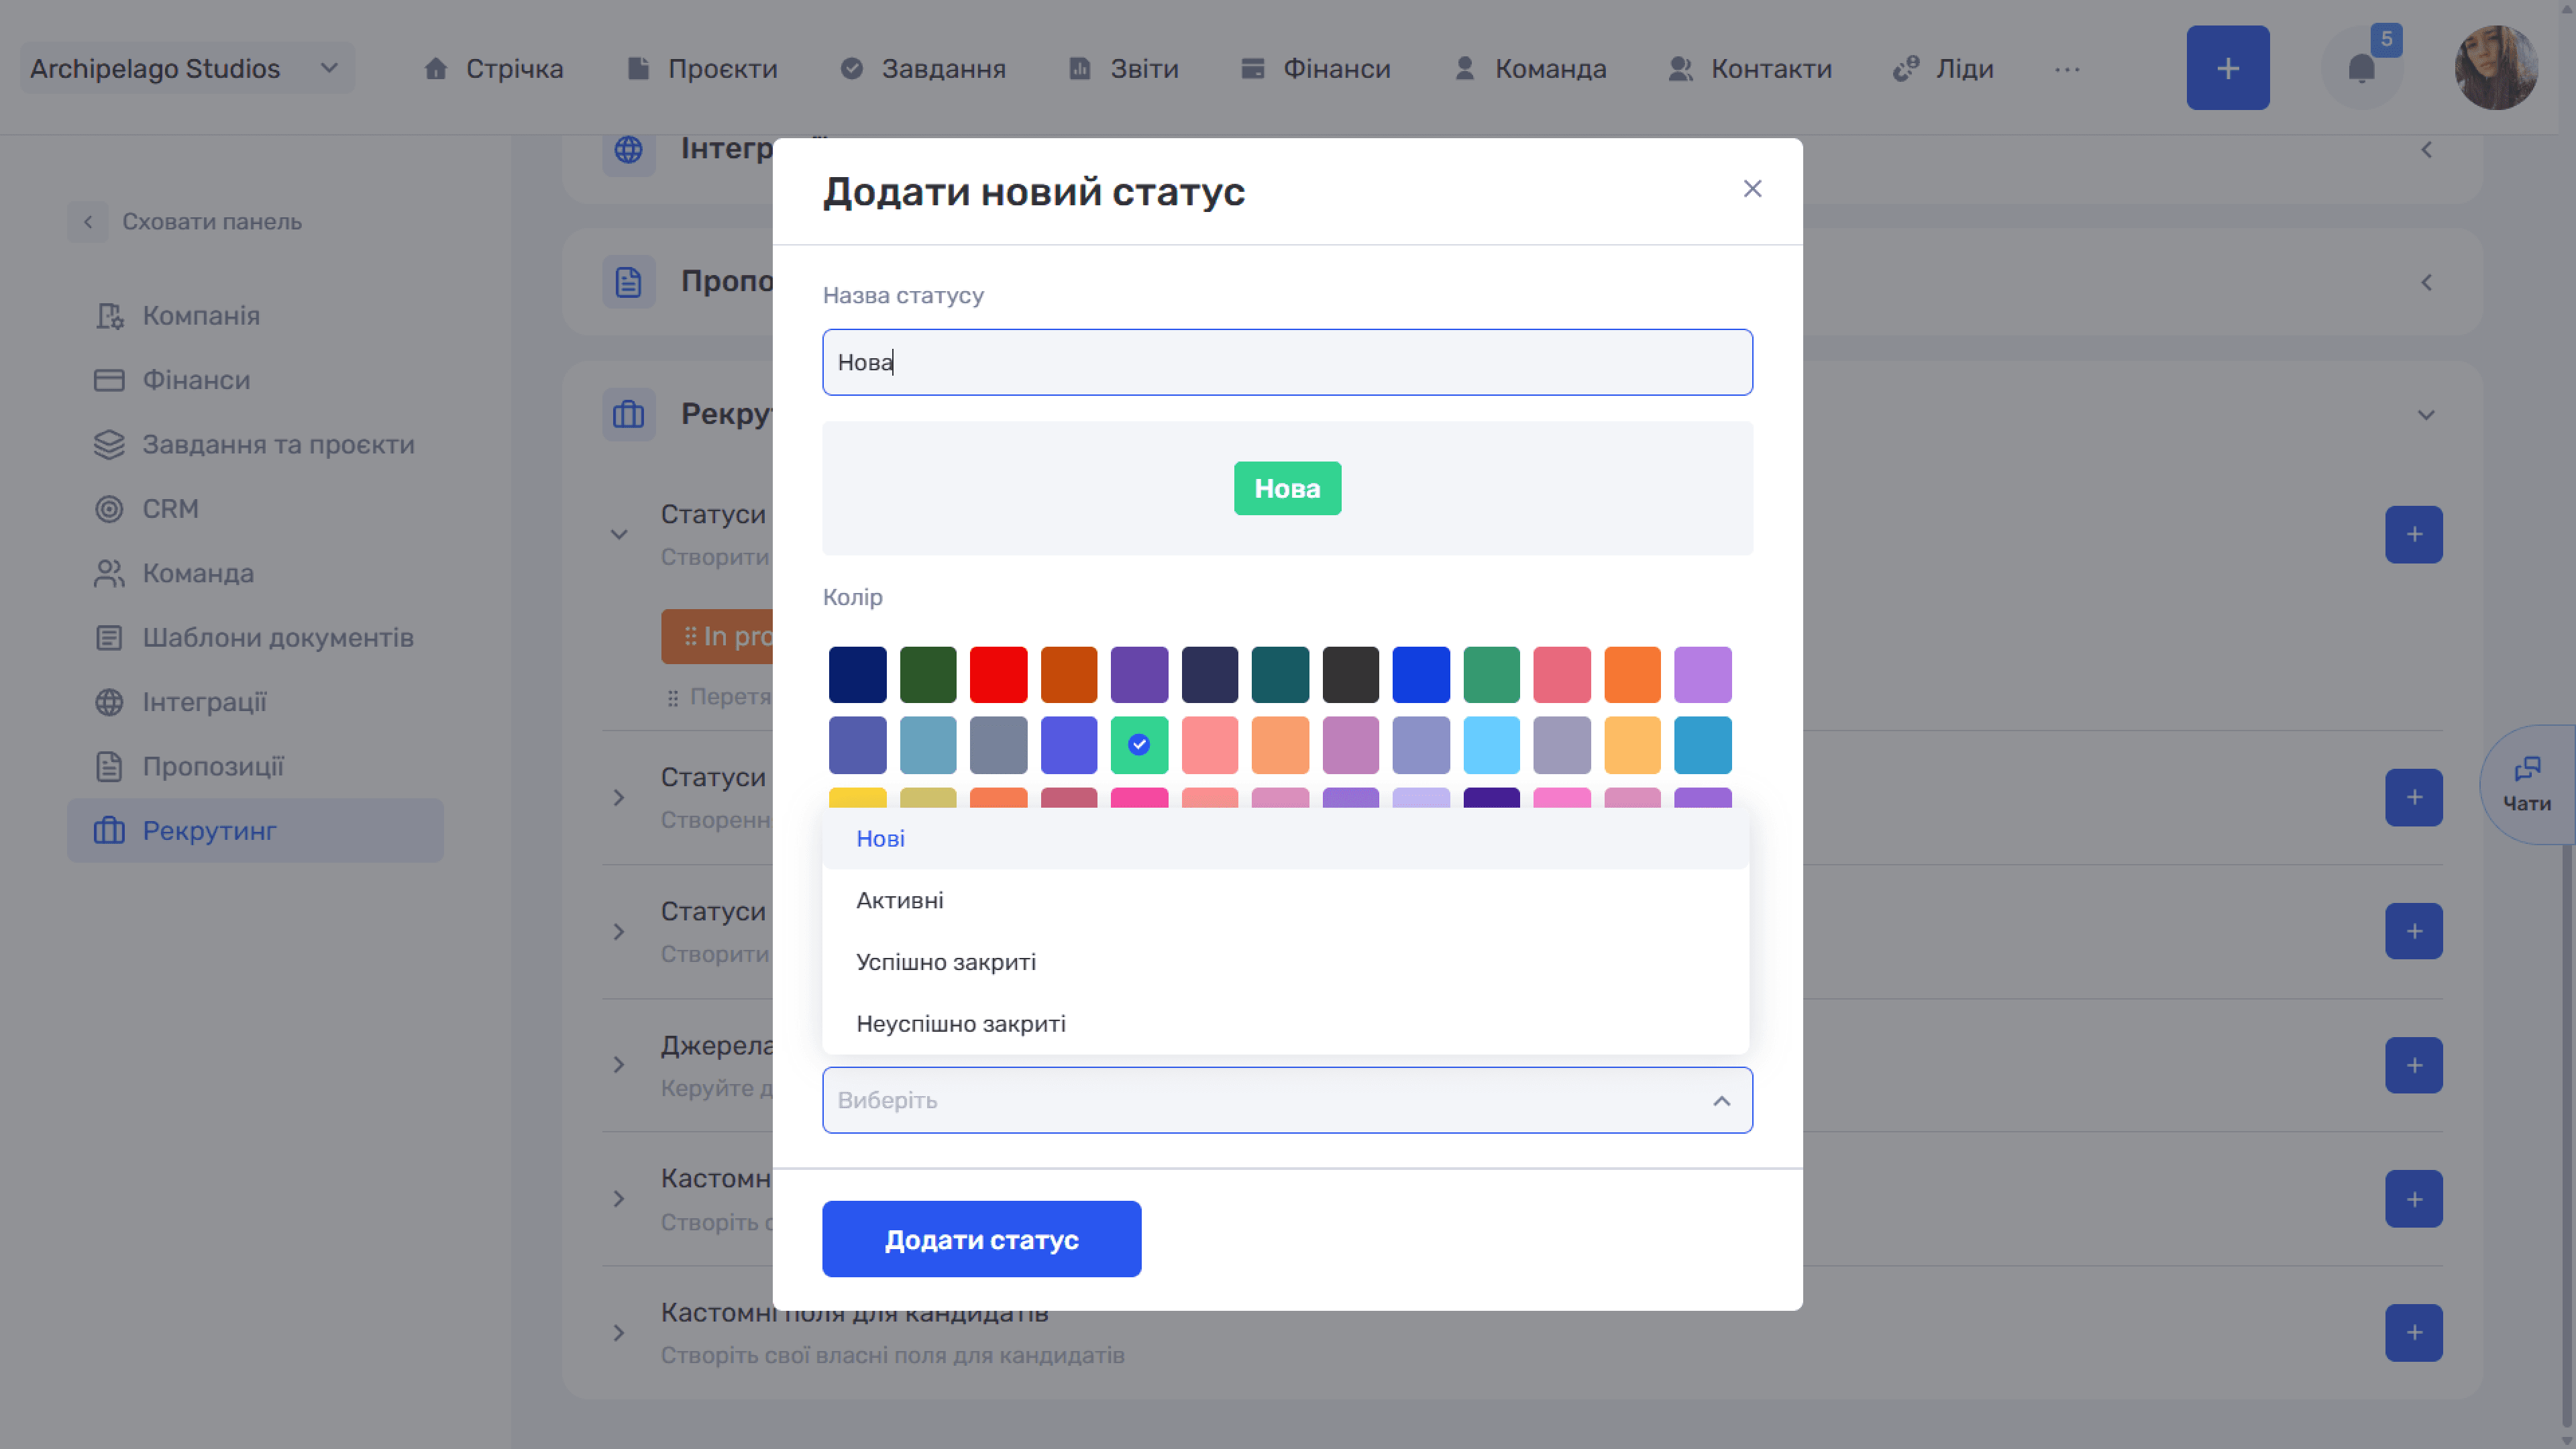Expand the Джерела row chevron
This screenshot has width=2576, height=1449.
(619, 1065)
